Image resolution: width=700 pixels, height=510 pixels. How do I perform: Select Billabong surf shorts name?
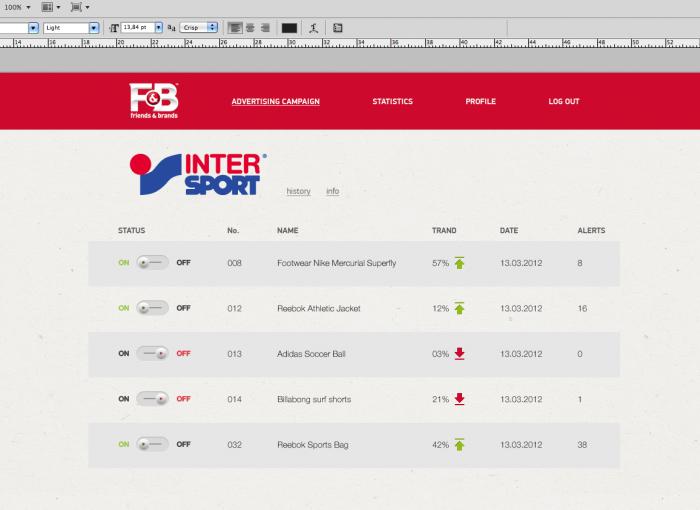tap(314, 399)
